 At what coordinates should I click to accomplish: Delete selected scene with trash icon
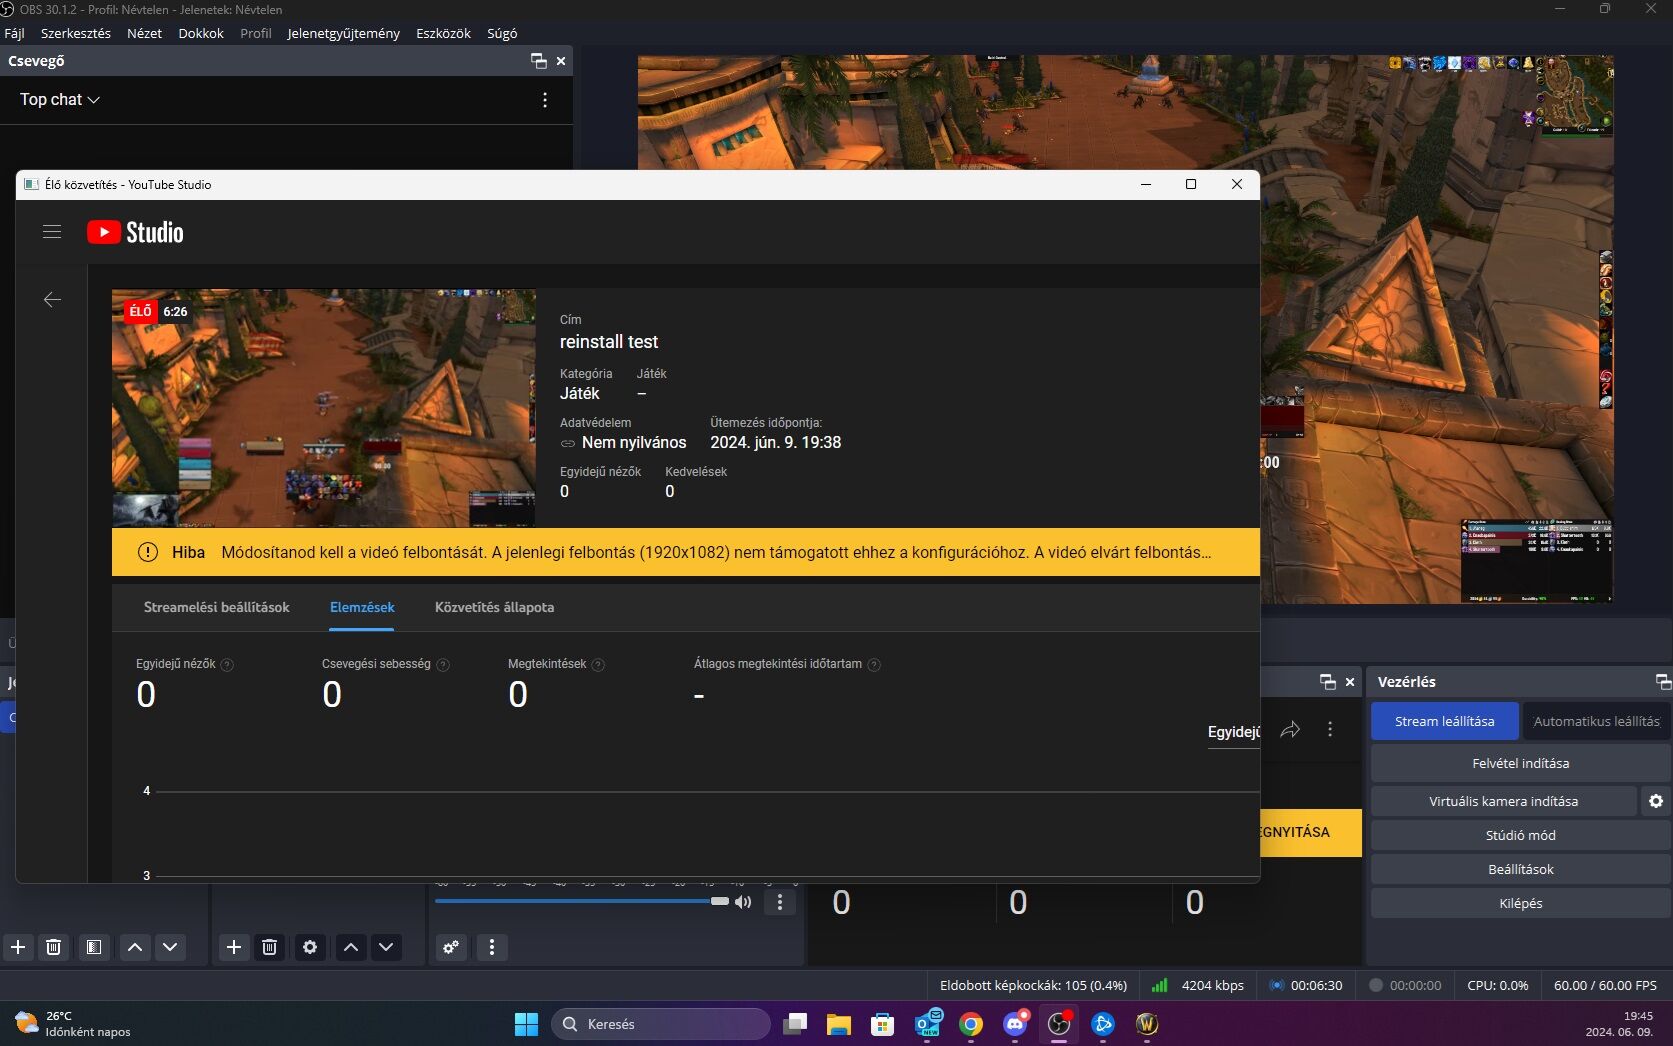54,947
